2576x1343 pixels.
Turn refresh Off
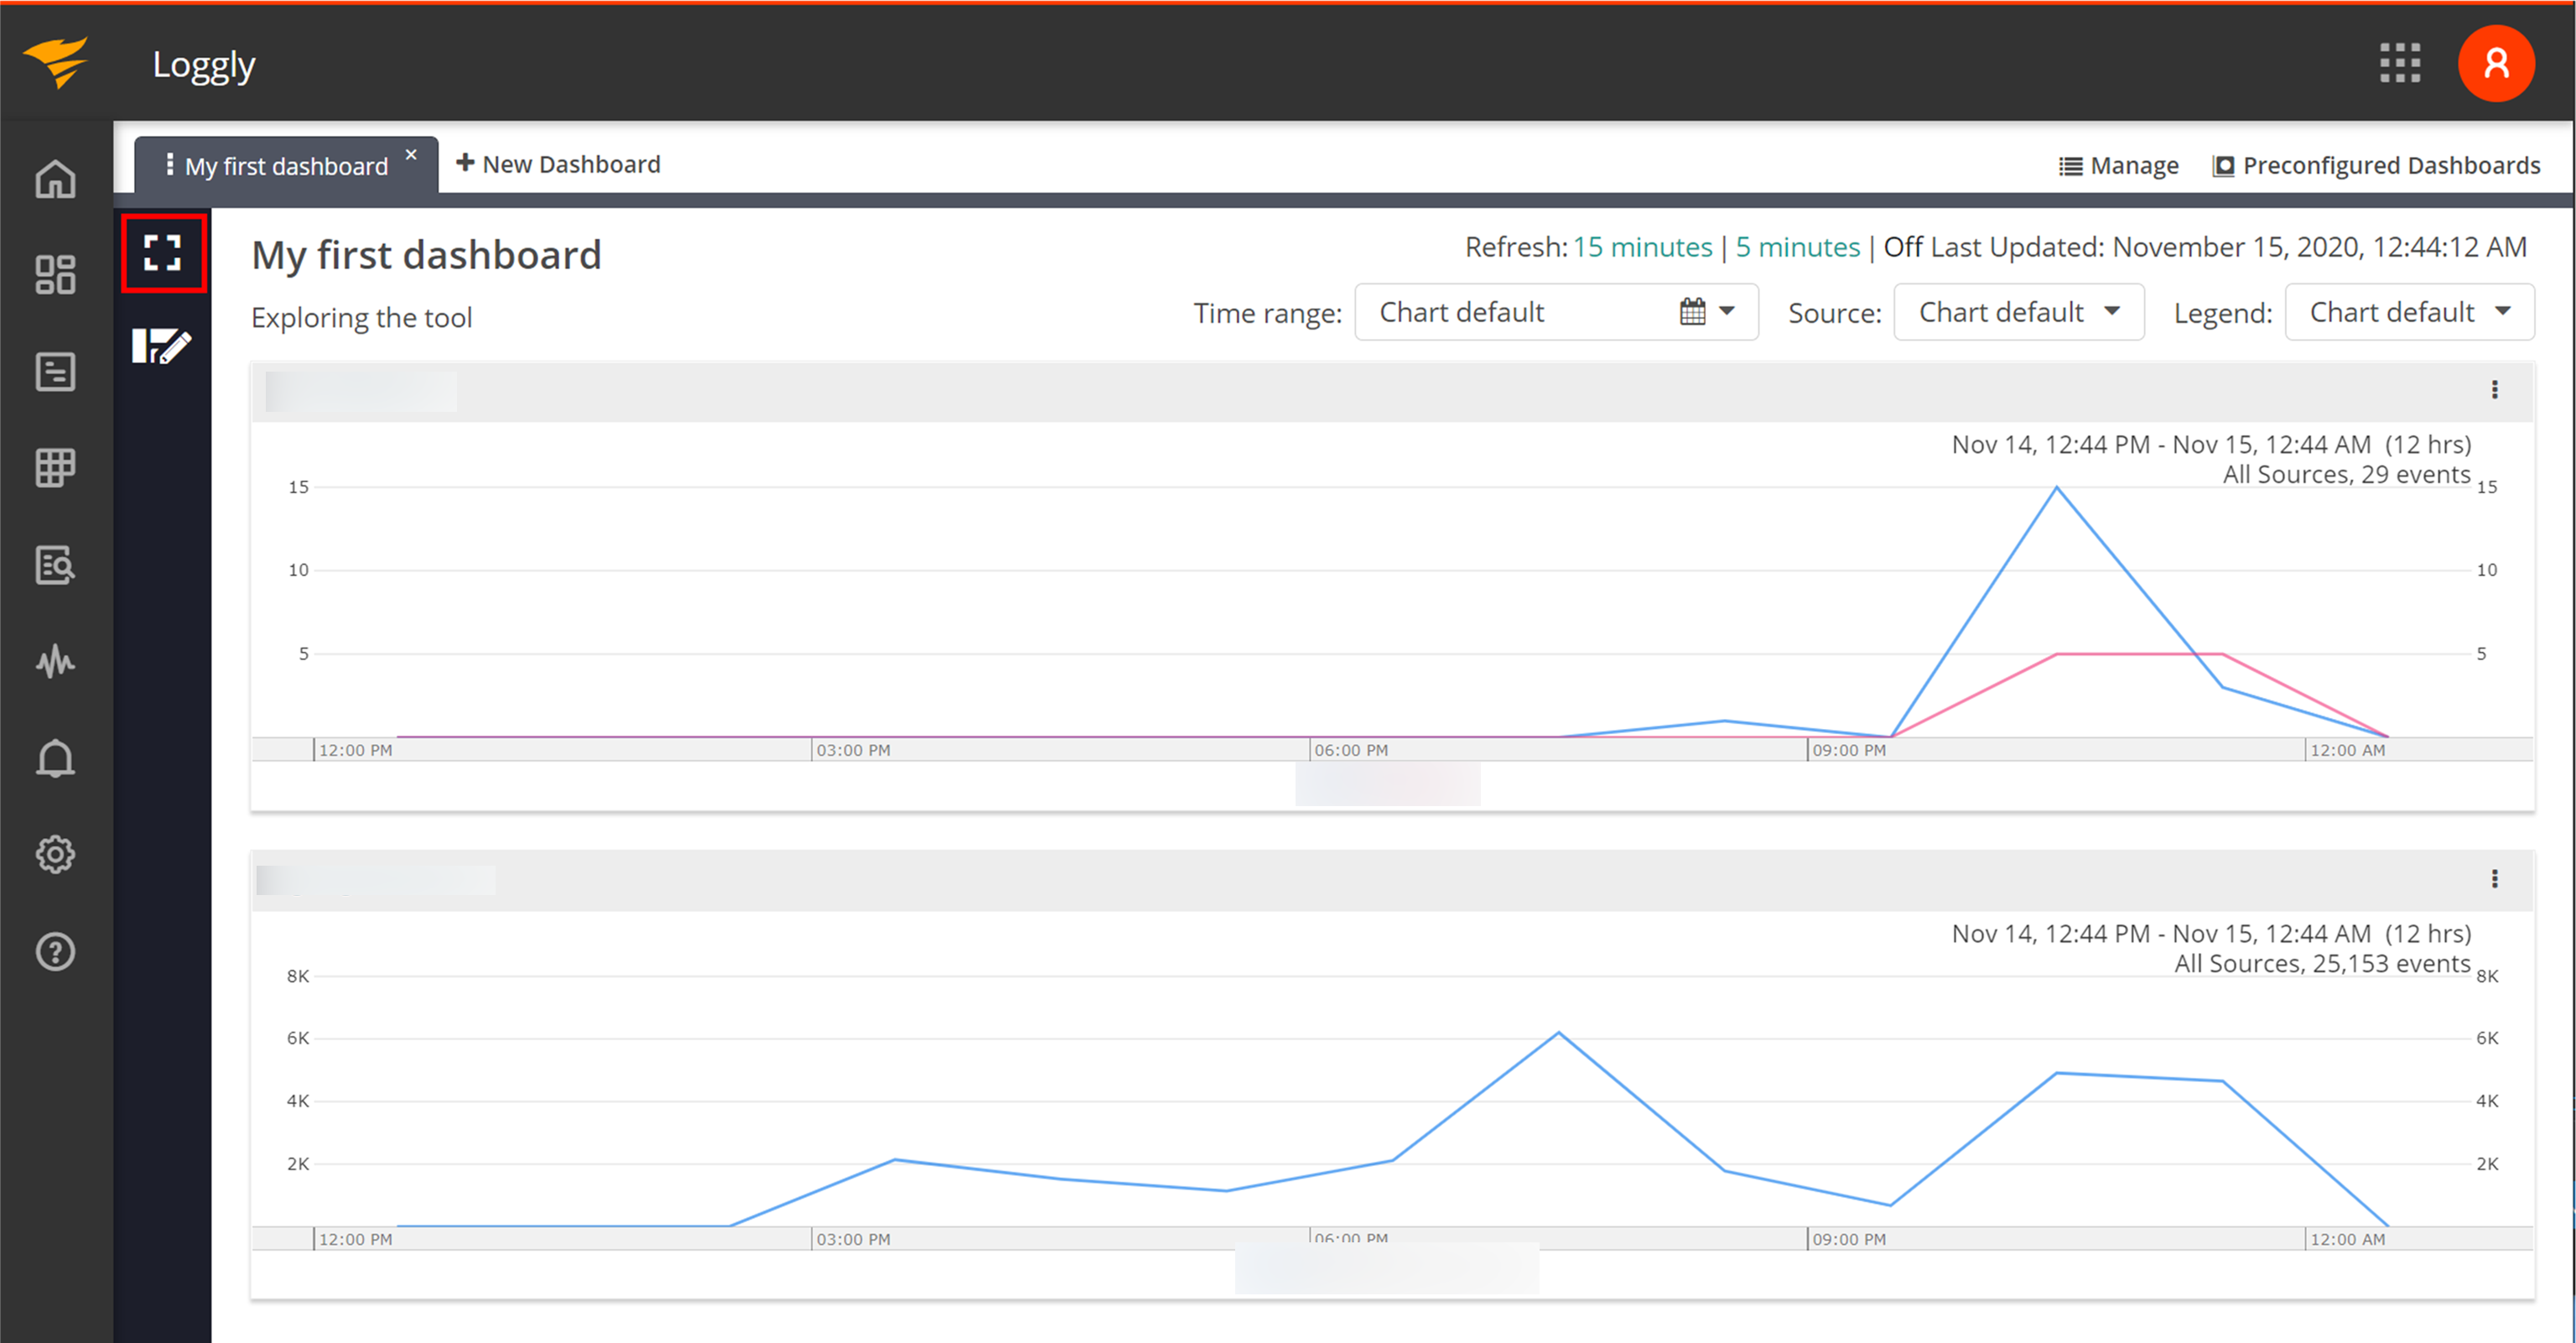coord(1902,247)
